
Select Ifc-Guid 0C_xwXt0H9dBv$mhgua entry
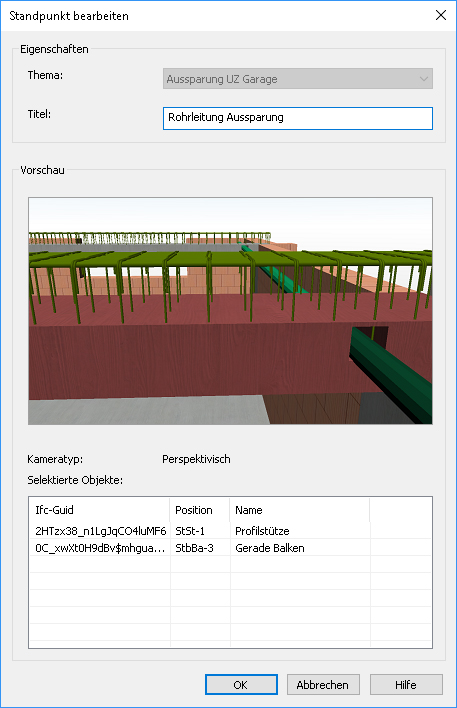tap(100, 548)
